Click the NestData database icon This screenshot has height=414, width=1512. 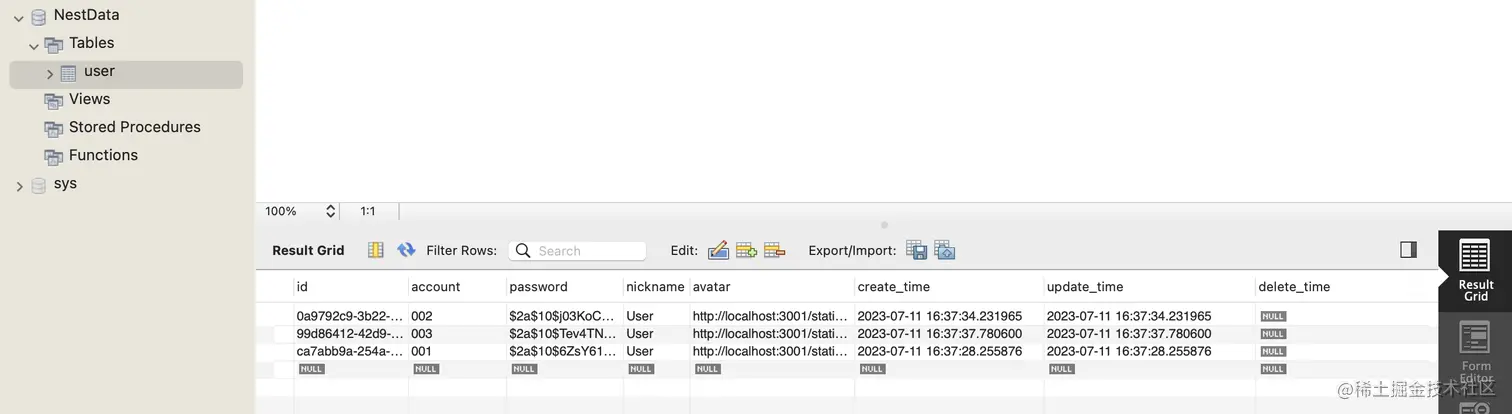[x=39, y=16]
